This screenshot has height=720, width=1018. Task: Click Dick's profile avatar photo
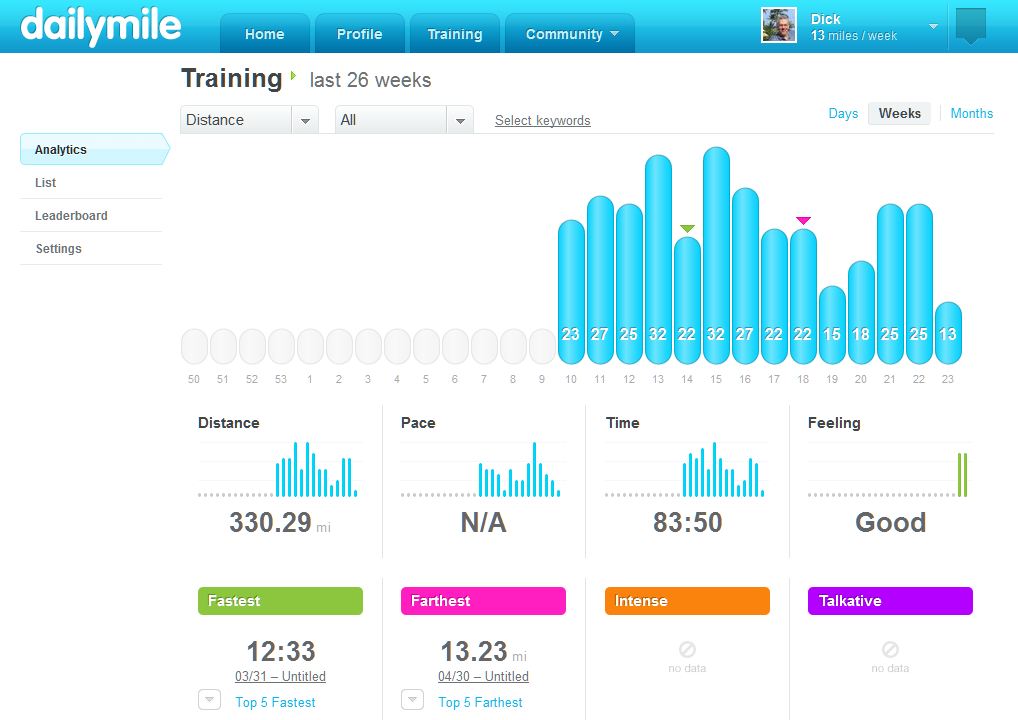[x=779, y=26]
